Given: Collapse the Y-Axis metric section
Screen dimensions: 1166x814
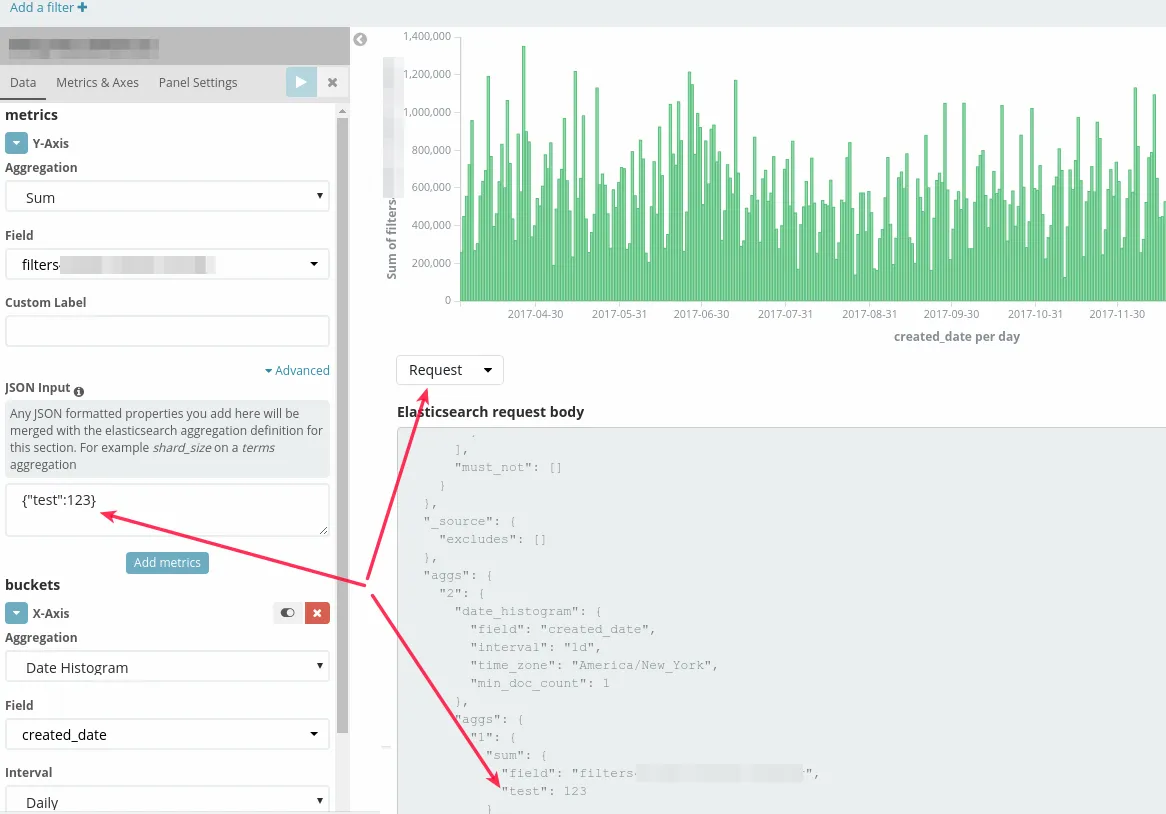Looking at the screenshot, I should coord(16,143).
